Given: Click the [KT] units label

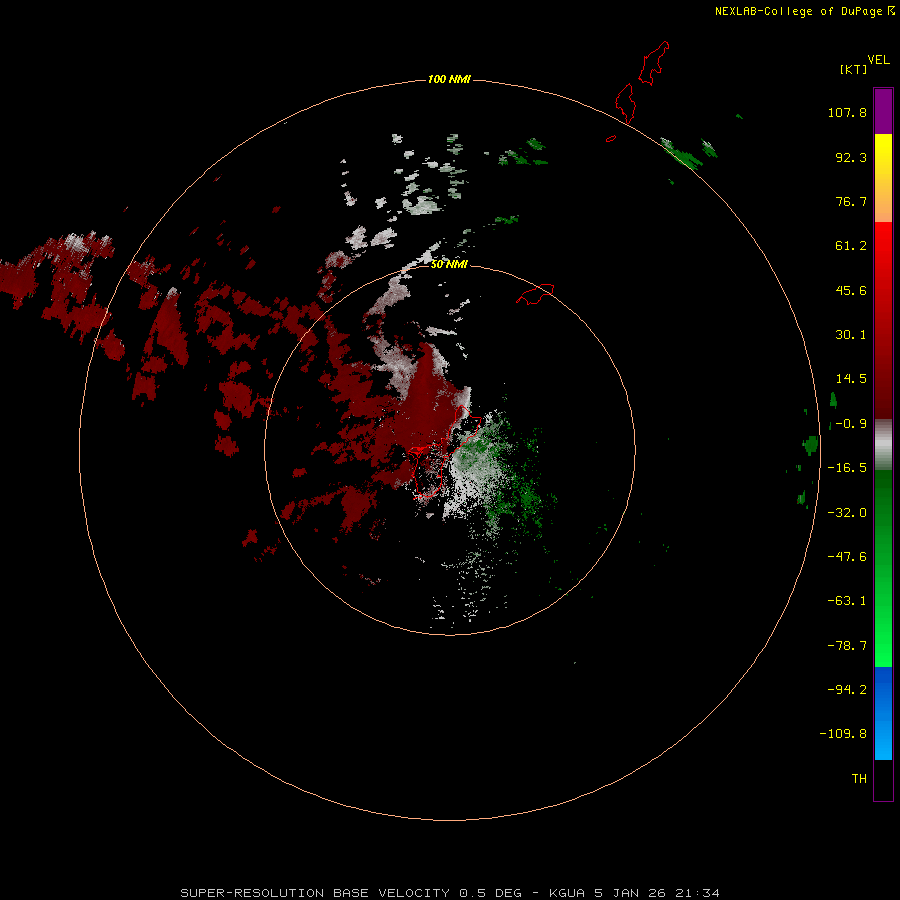Looking at the screenshot, I should pyautogui.click(x=854, y=69).
